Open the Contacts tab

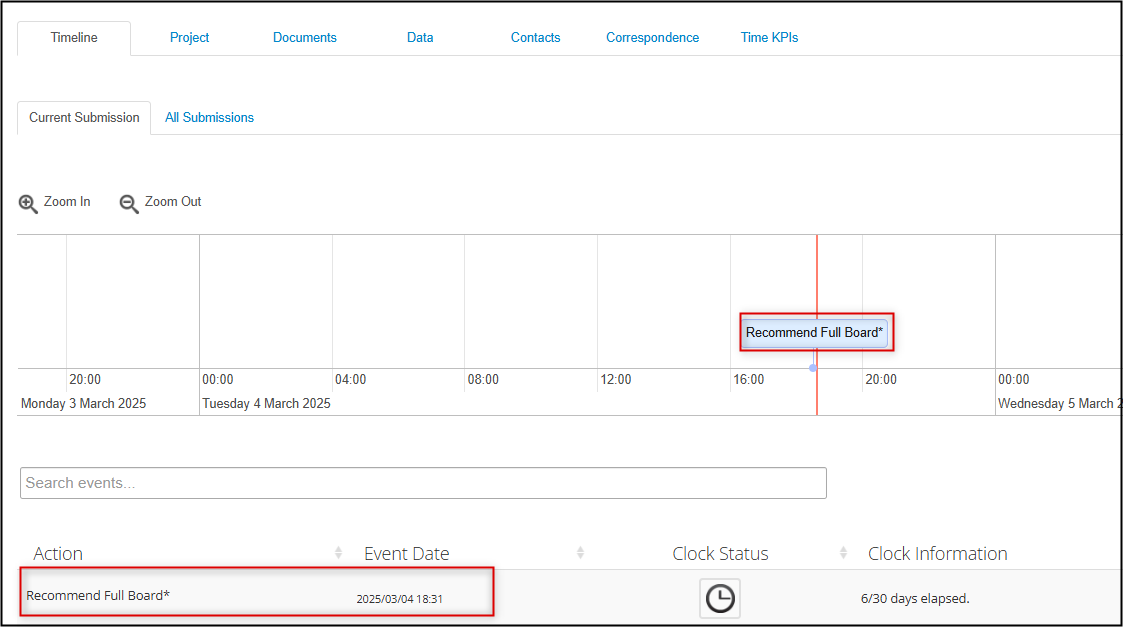click(x=535, y=38)
